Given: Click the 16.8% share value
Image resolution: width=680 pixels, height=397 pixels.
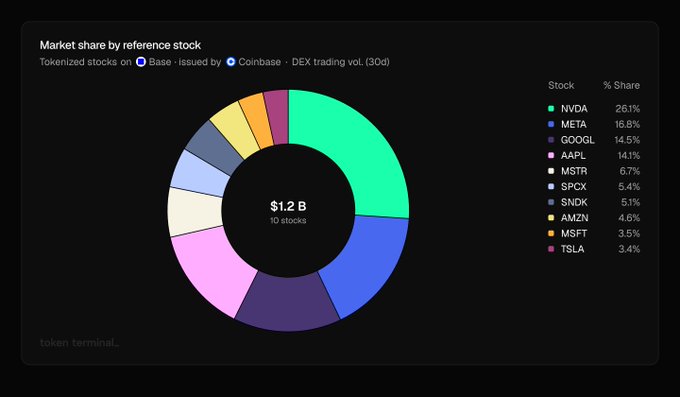Looking at the screenshot, I should pos(627,124).
